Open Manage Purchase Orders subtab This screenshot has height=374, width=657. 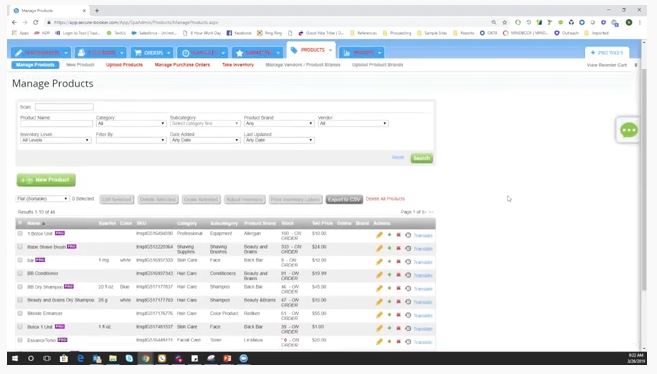182,65
